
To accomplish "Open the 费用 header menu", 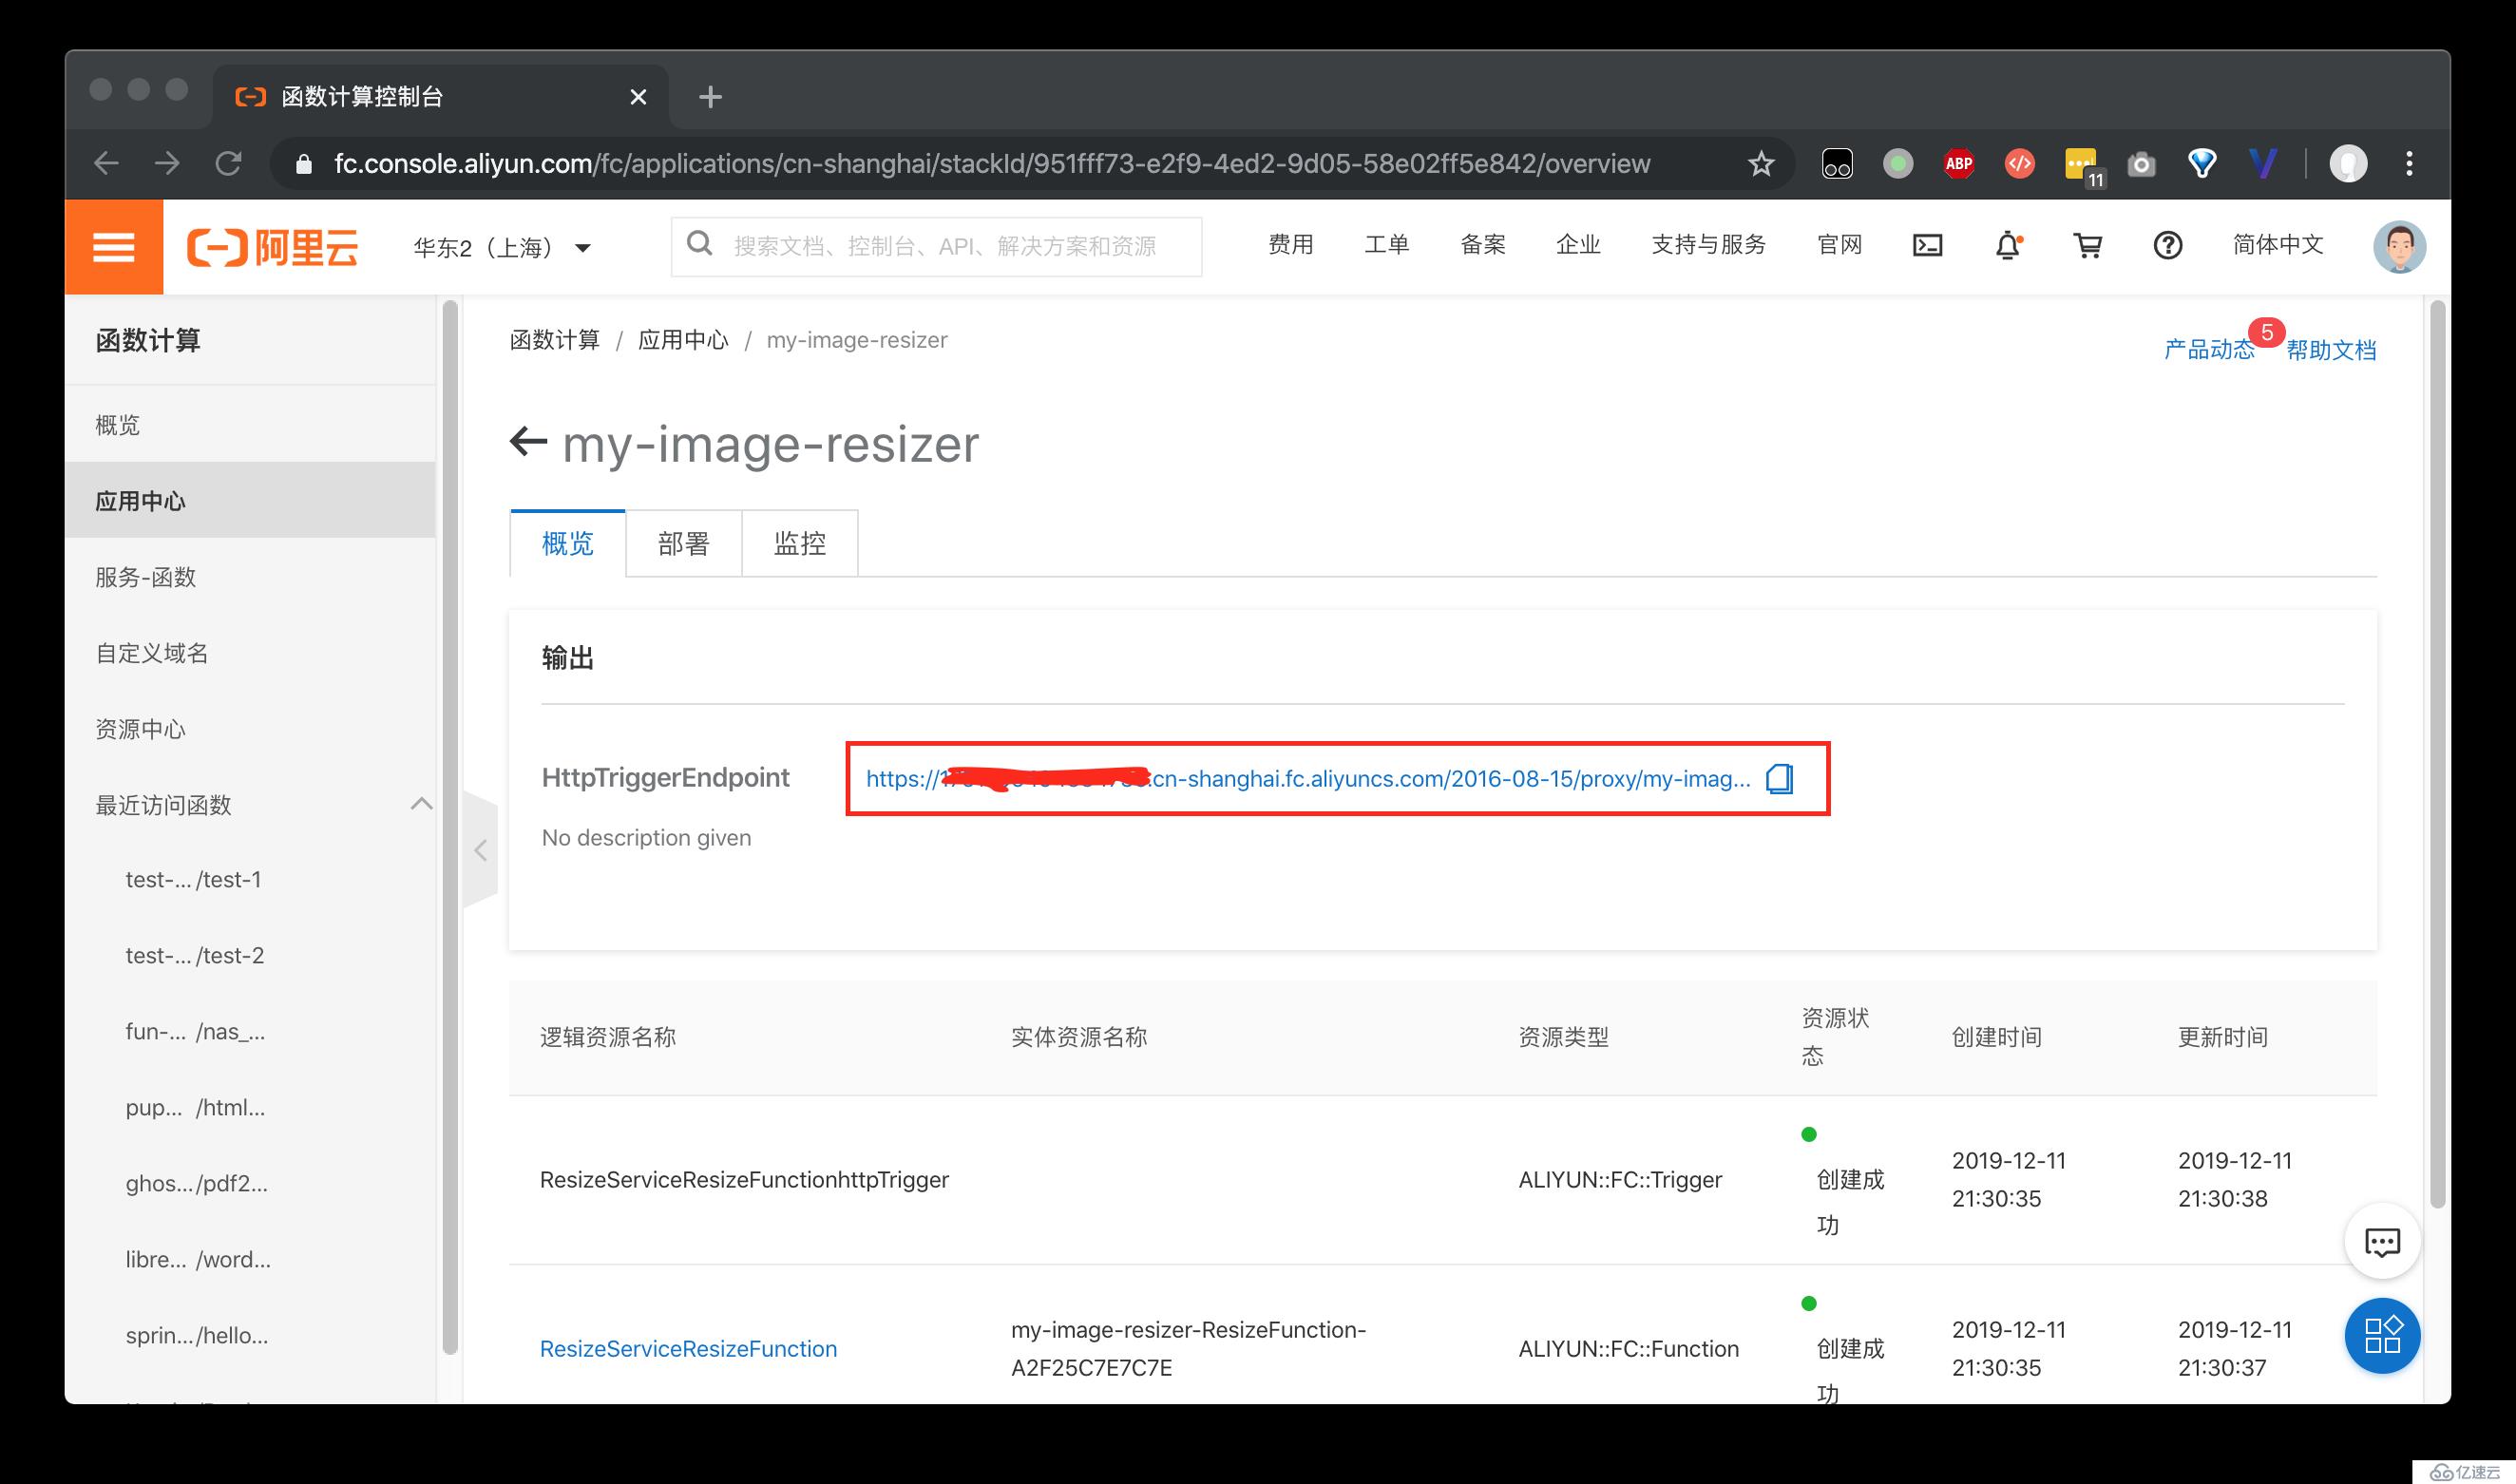I will (1290, 245).
